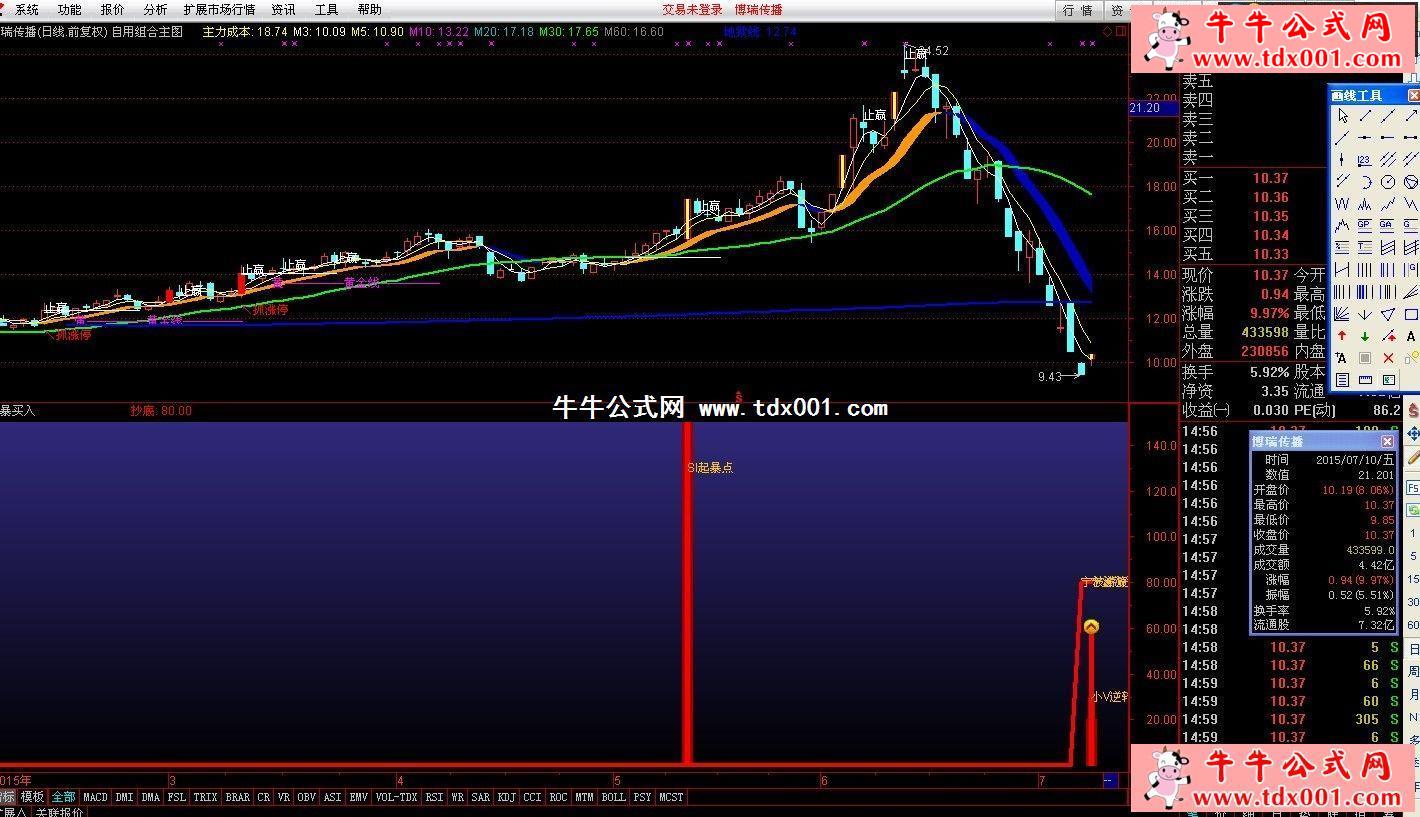Click the 抄底: 80.00 indicator label
Image resolution: width=1420 pixels, height=817 pixels.
(160, 410)
